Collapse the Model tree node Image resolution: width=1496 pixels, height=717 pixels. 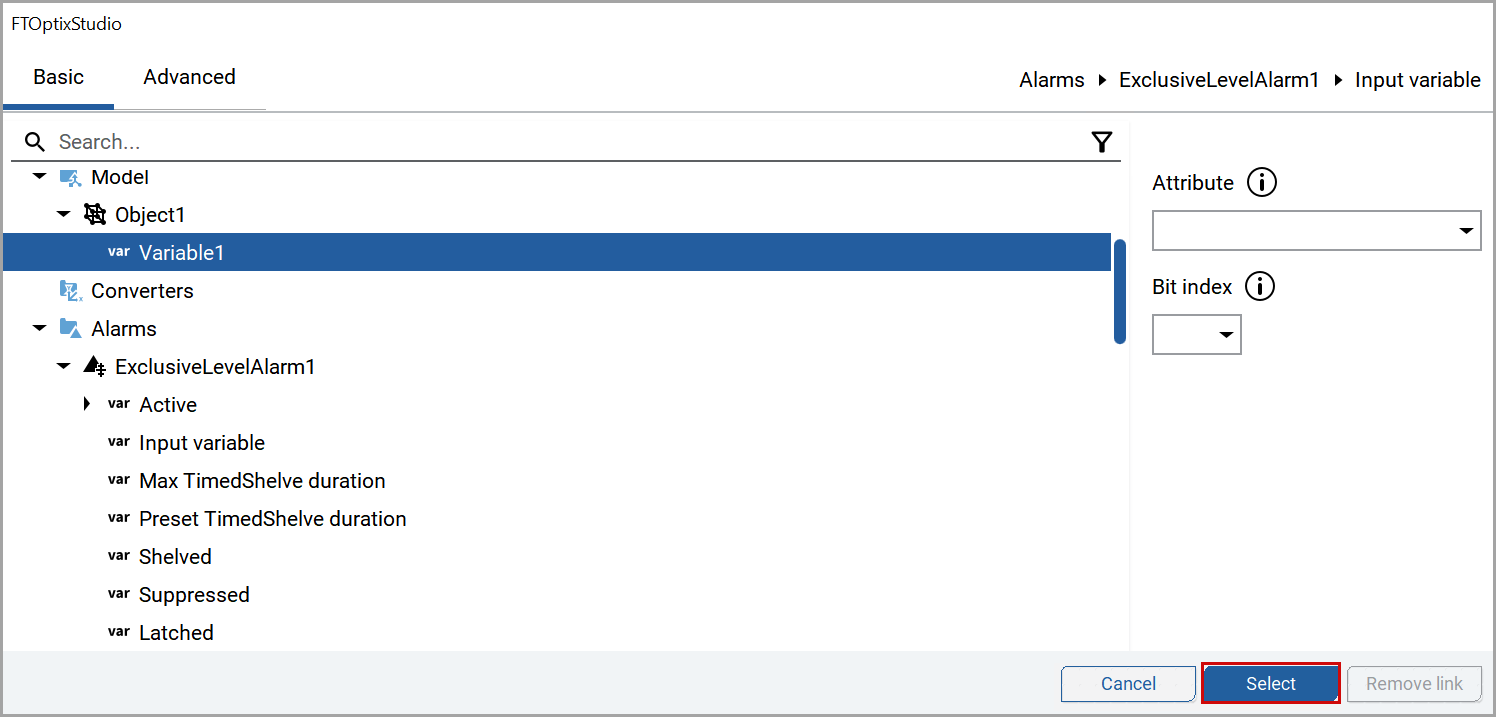[39, 177]
